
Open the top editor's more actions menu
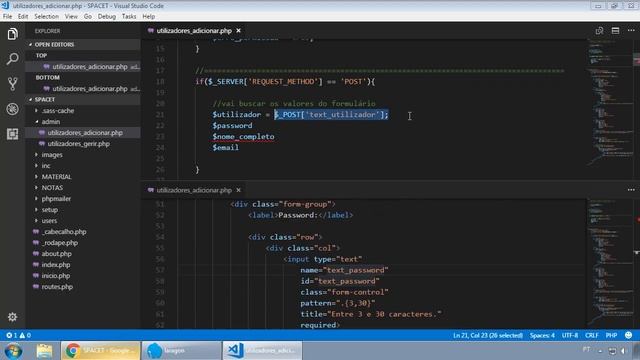[631, 31]
